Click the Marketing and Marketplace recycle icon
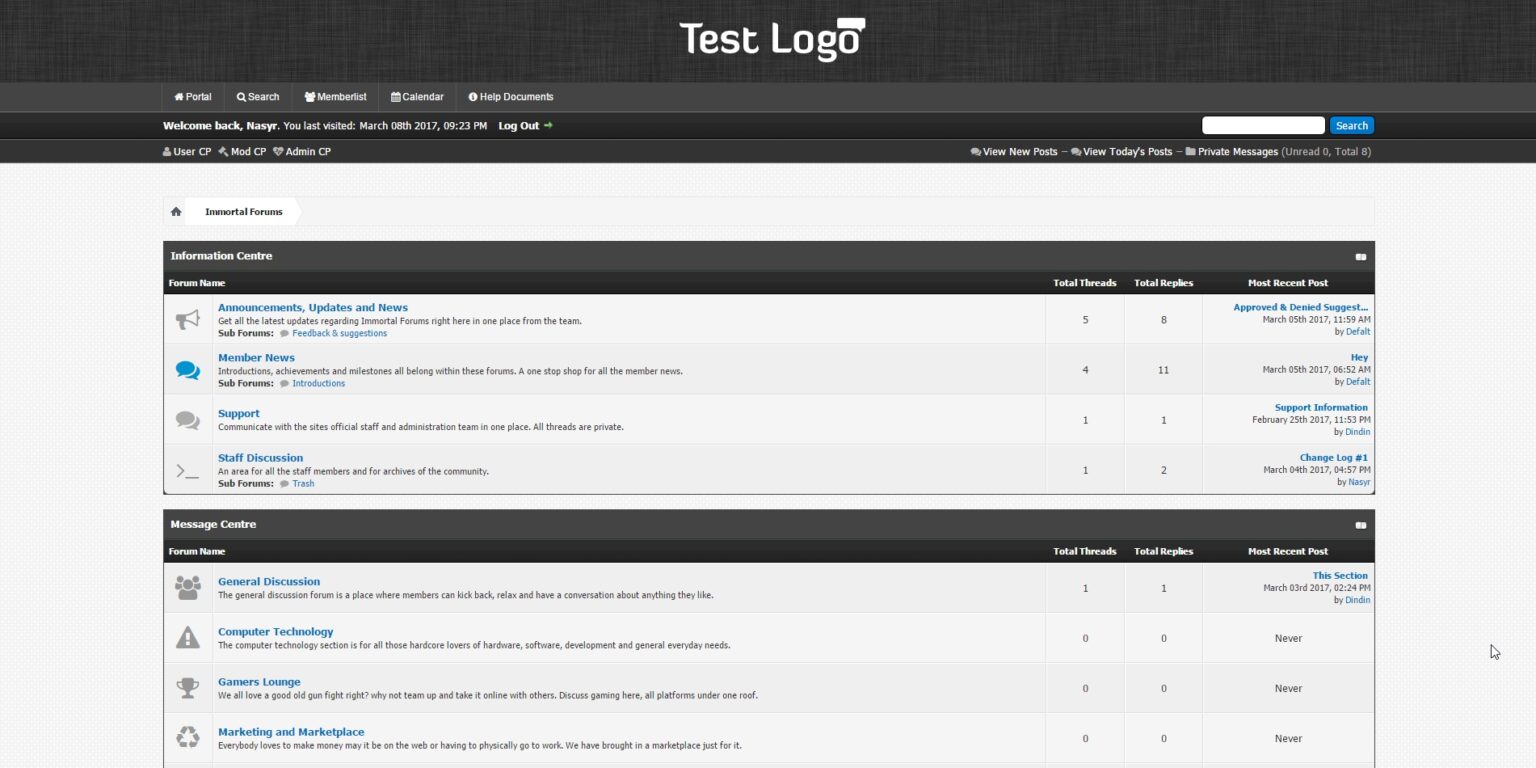1536x768 pixels. tap(188, 737)
